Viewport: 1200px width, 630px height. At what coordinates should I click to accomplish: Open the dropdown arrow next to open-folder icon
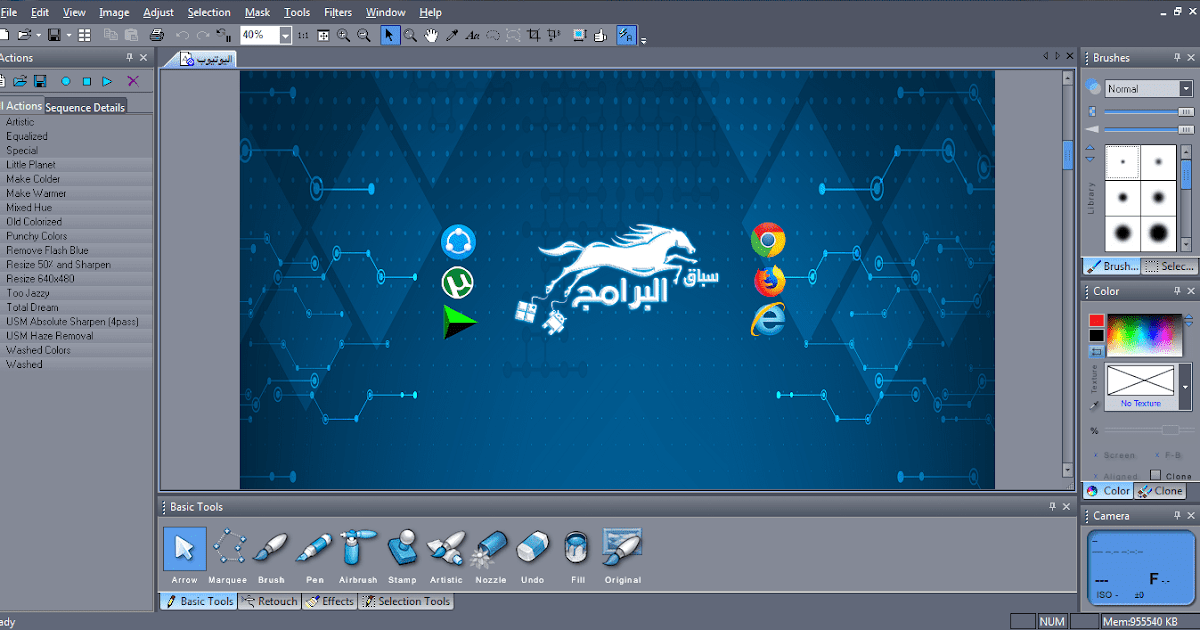[38, 35]
